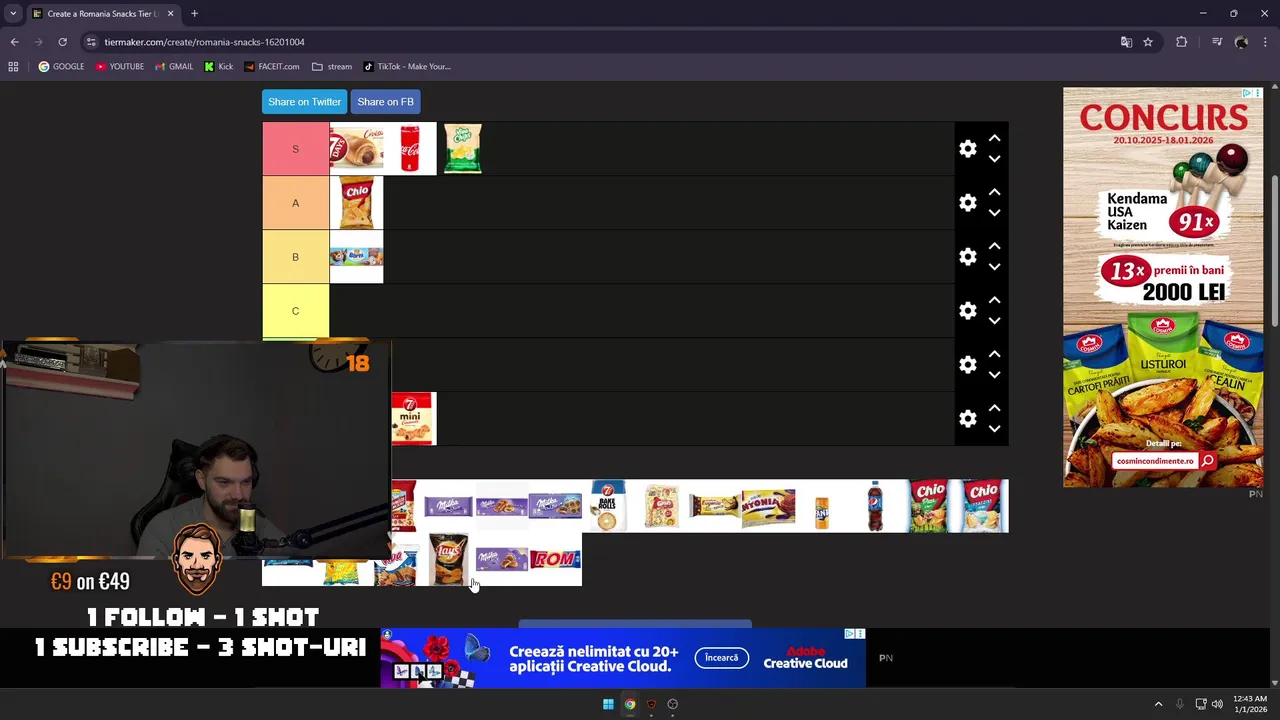Screen dimensions: 1280x720
Task: Open the GMAIL bookmark
Action: (174, 66)
